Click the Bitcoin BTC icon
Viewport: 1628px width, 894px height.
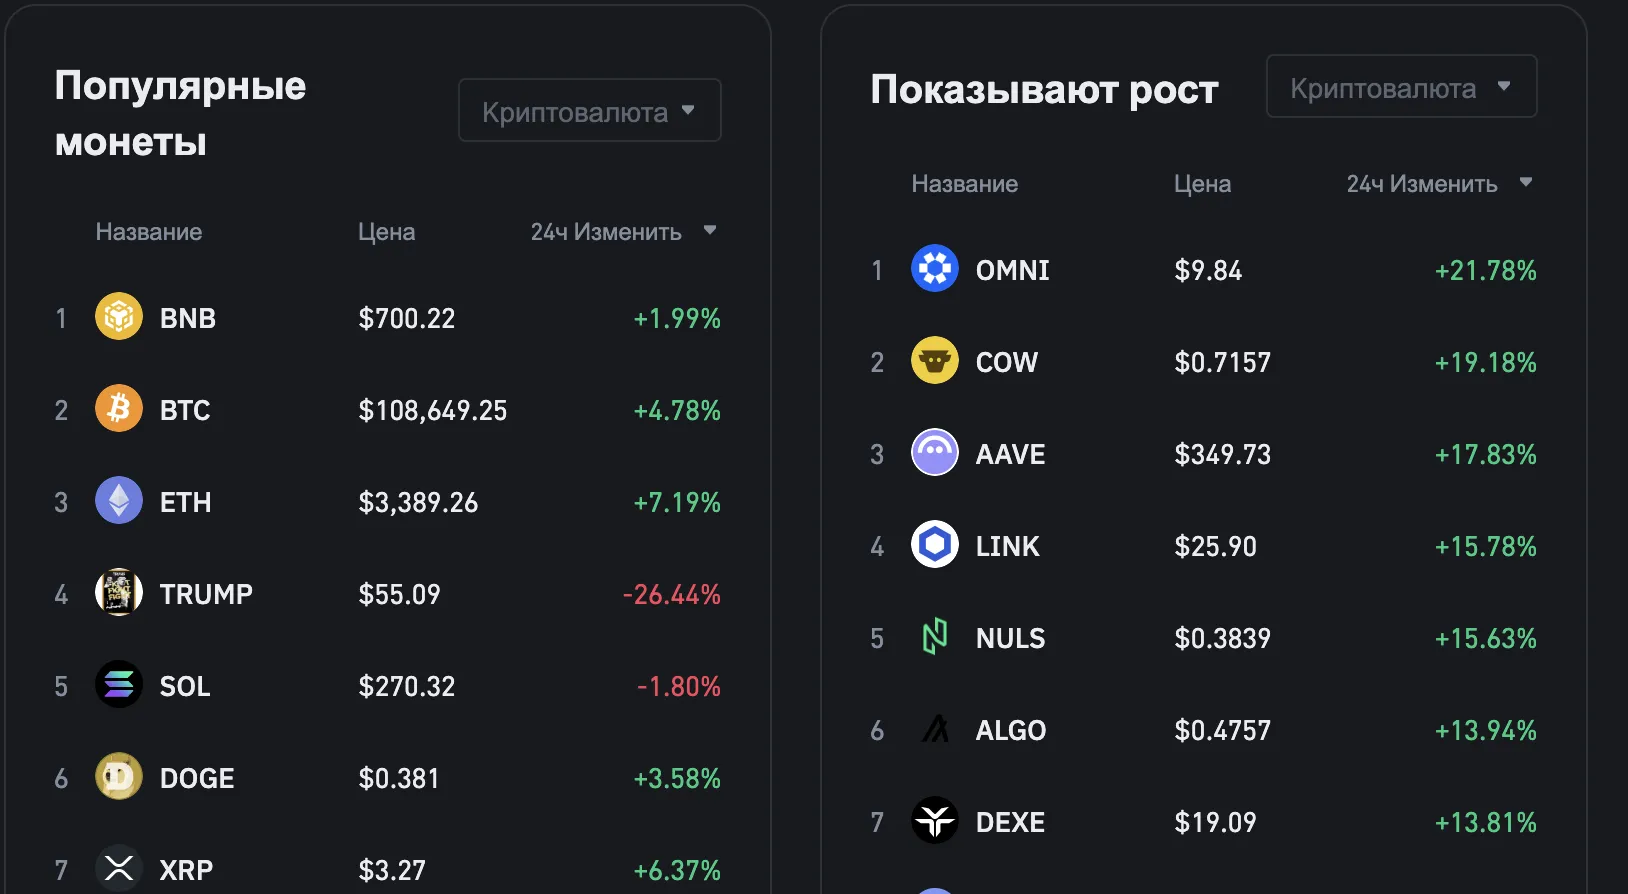pyautogui.click(x=119, y=409)
